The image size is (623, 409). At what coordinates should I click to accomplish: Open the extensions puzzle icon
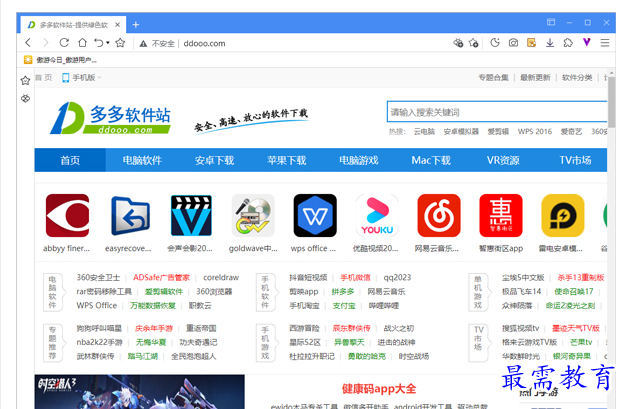pyautogui.click(x=568, y=43)
